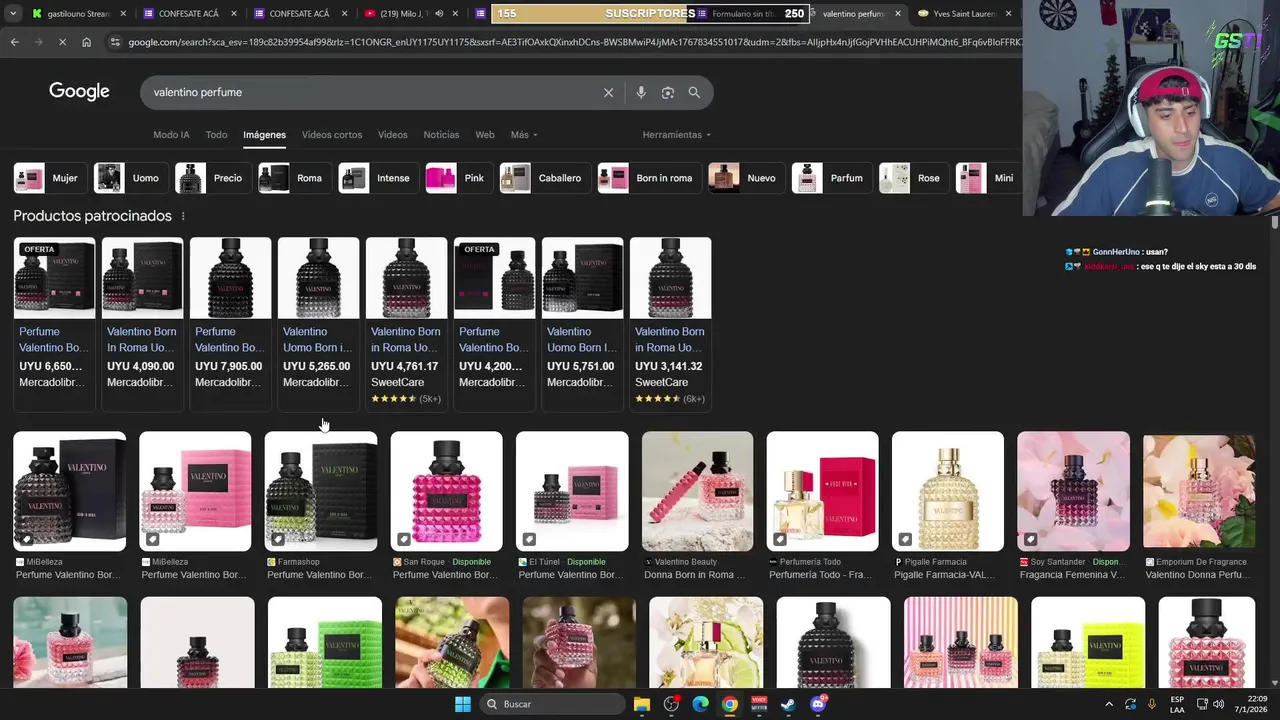
Task: Mute the YouTube Milo J tab
Action: pos(438,14)
